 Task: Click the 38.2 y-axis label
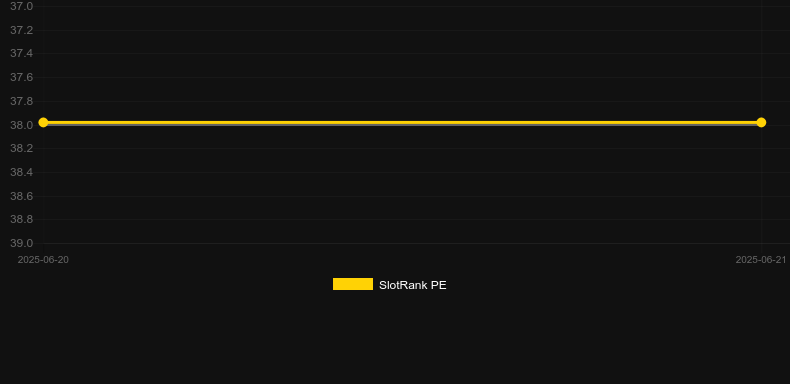pos(22,149)
